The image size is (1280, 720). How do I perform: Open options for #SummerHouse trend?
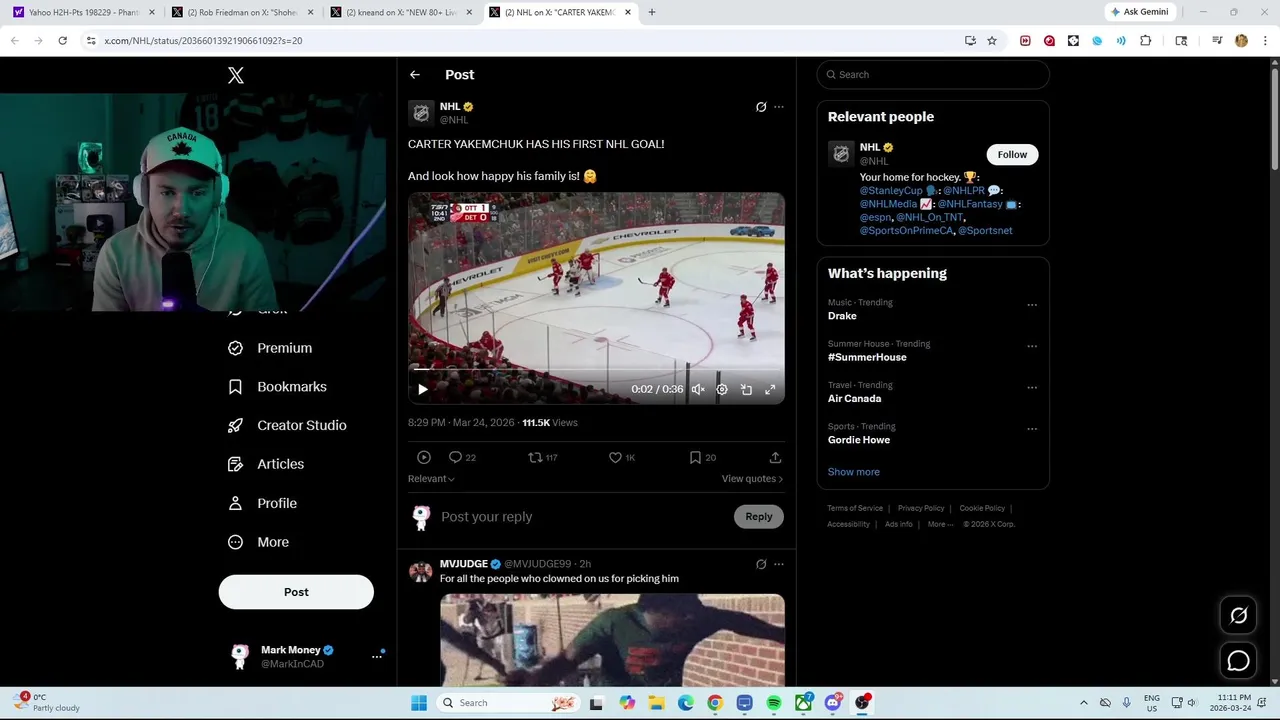coord(1032,346)
